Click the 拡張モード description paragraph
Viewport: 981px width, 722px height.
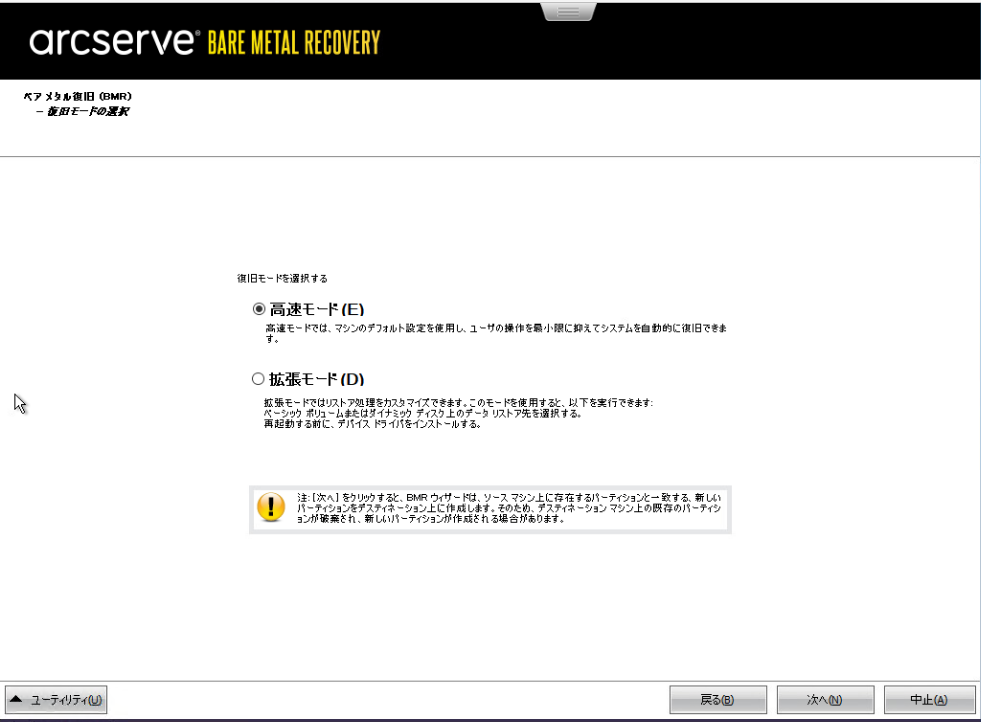pos(458,413)
